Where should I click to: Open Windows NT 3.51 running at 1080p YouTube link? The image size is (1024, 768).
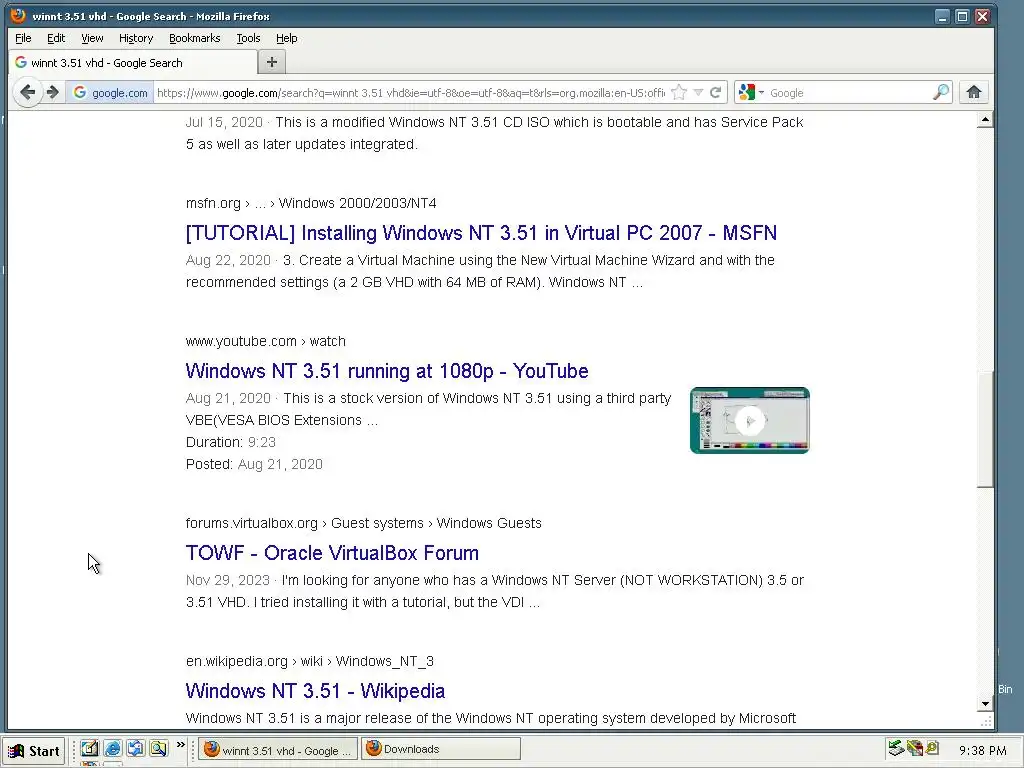point(387,371)
